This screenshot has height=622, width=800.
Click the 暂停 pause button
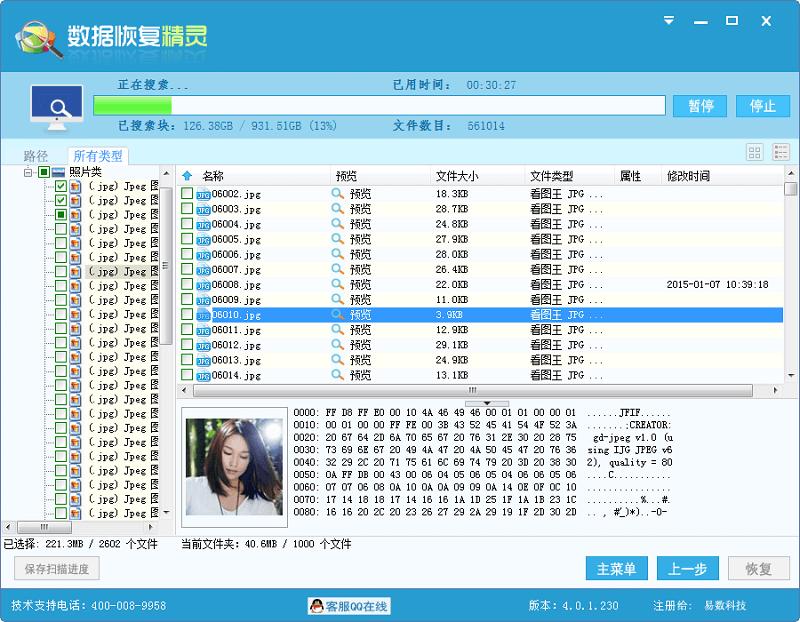coord(699,105)
